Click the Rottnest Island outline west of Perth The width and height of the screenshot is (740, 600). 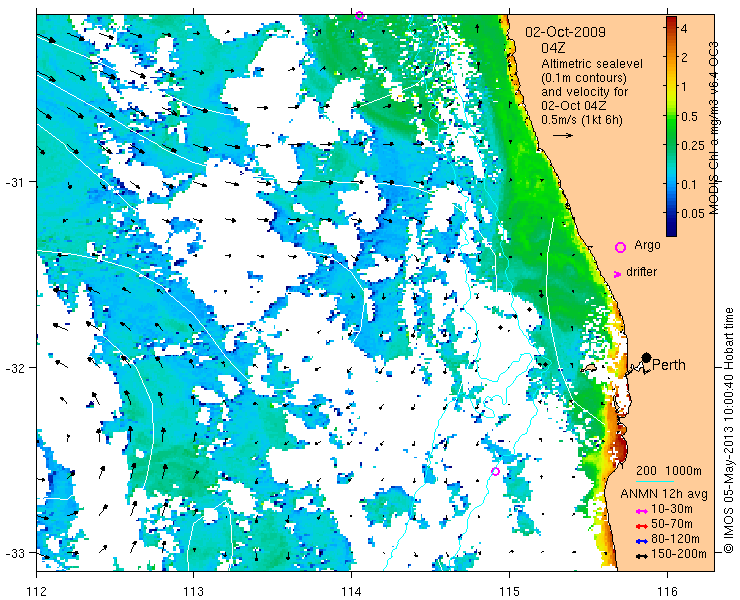pyautogui.click(x=588, y=367)
